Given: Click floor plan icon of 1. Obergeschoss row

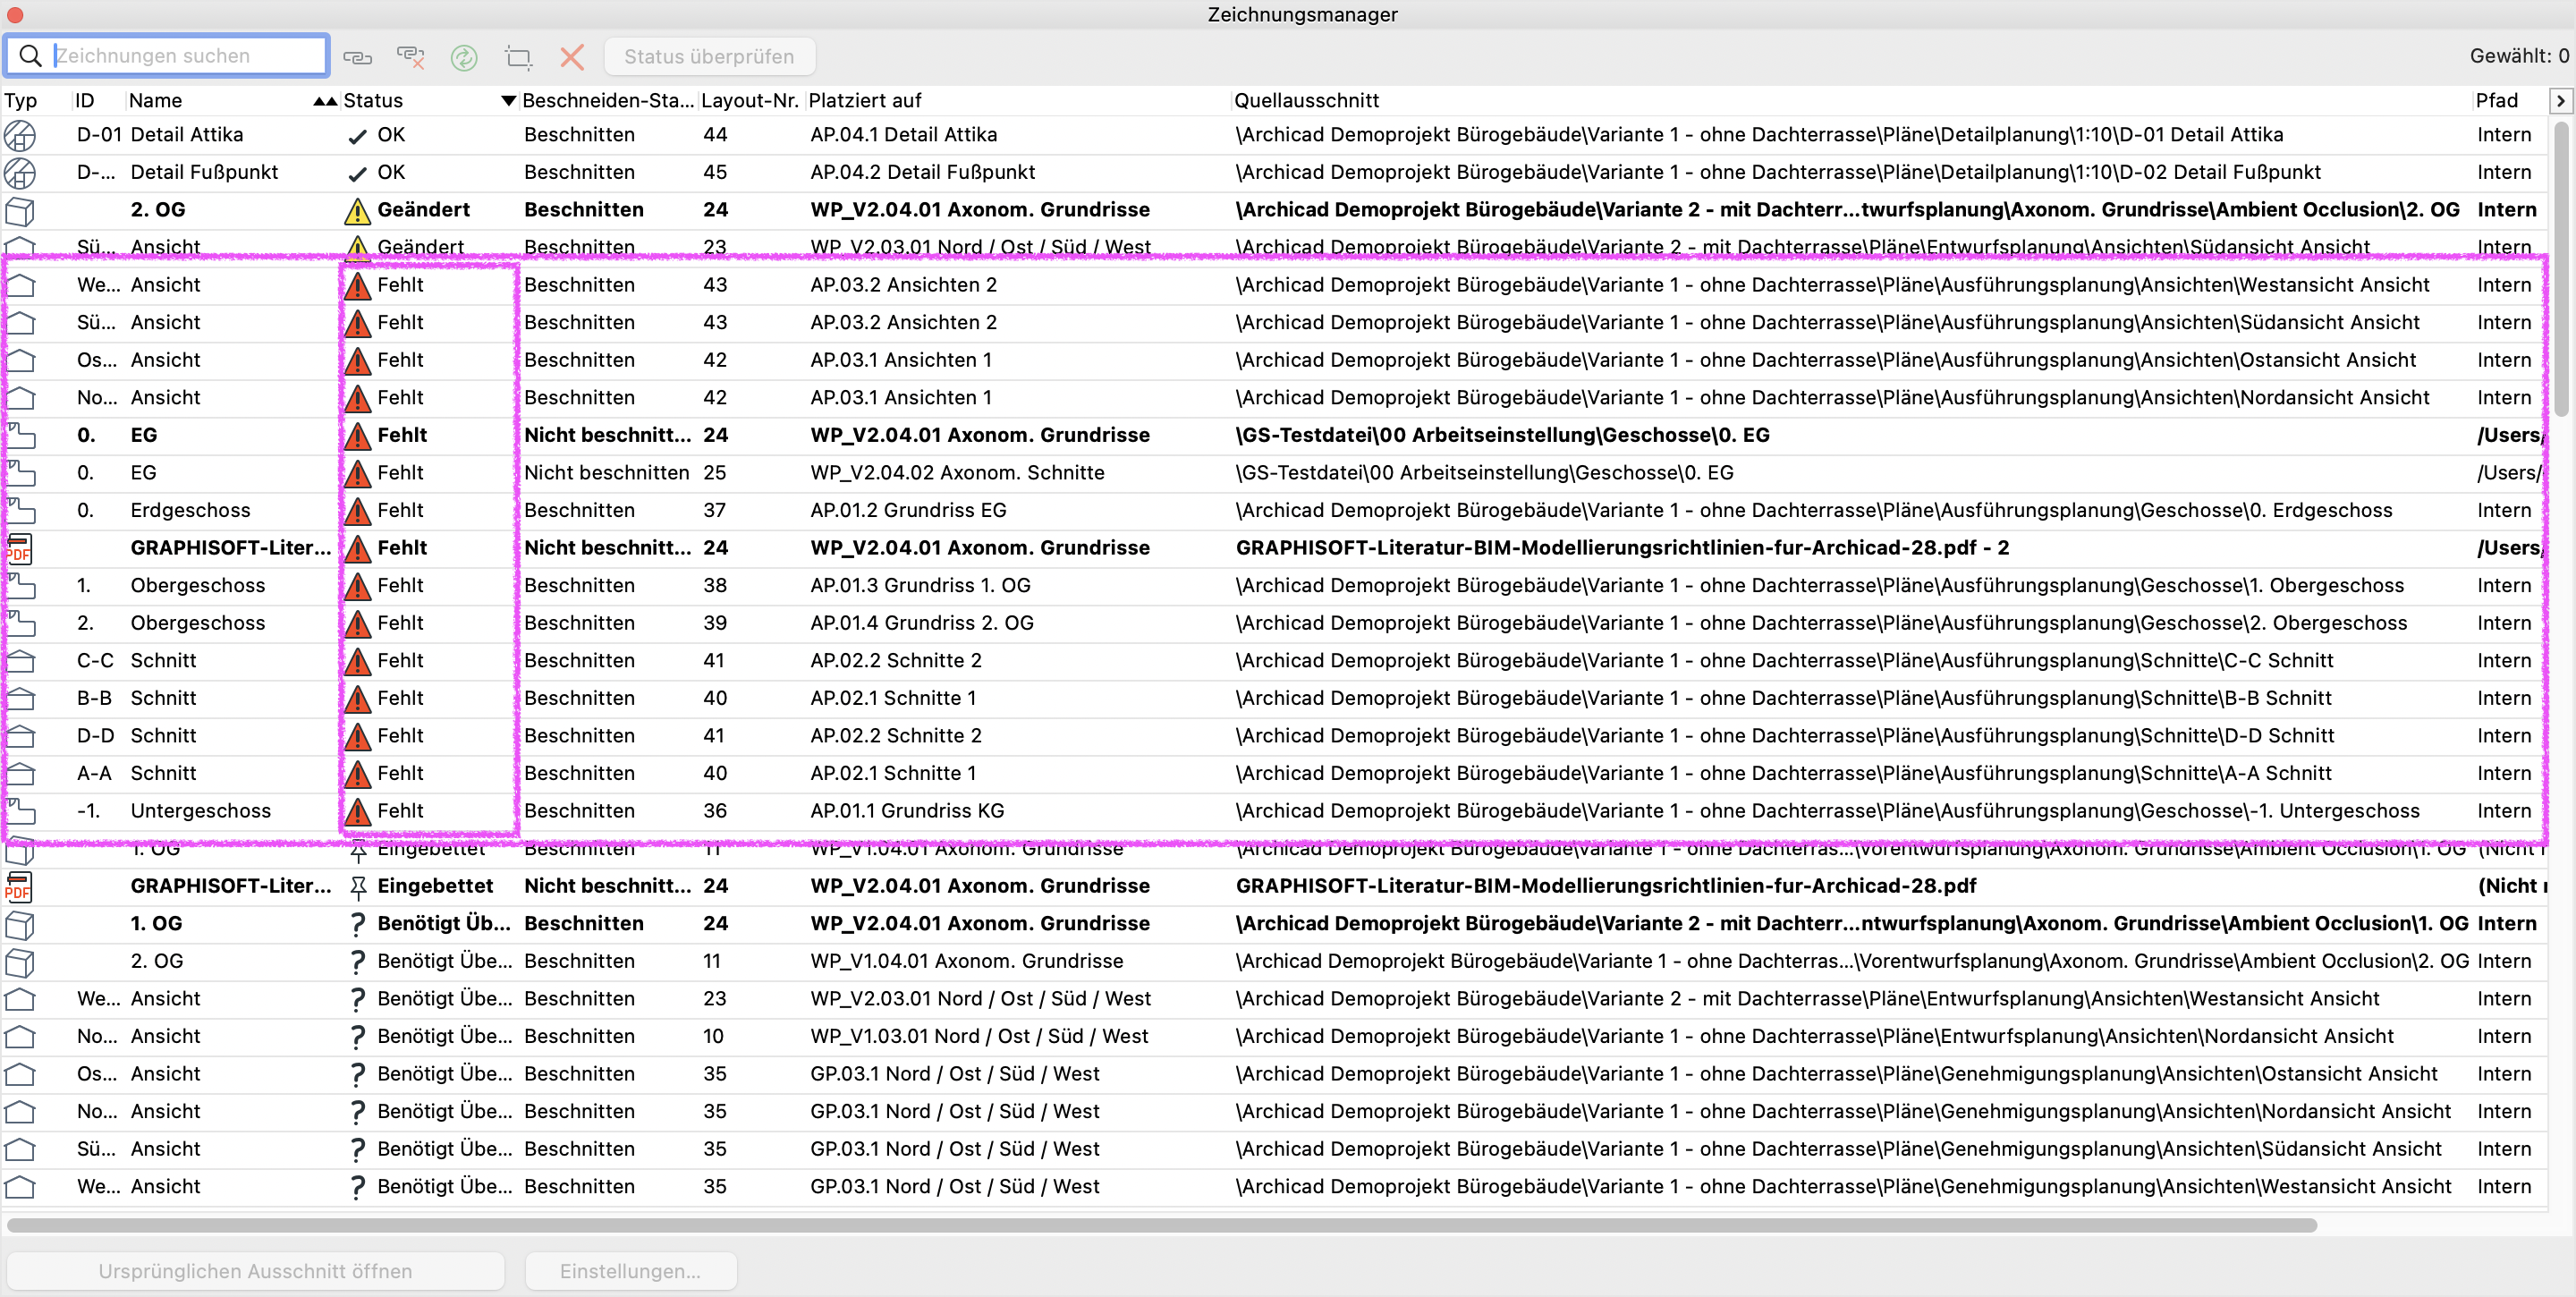Looking at the screenshot, I should pyautogui.click(x=20, y=586).
